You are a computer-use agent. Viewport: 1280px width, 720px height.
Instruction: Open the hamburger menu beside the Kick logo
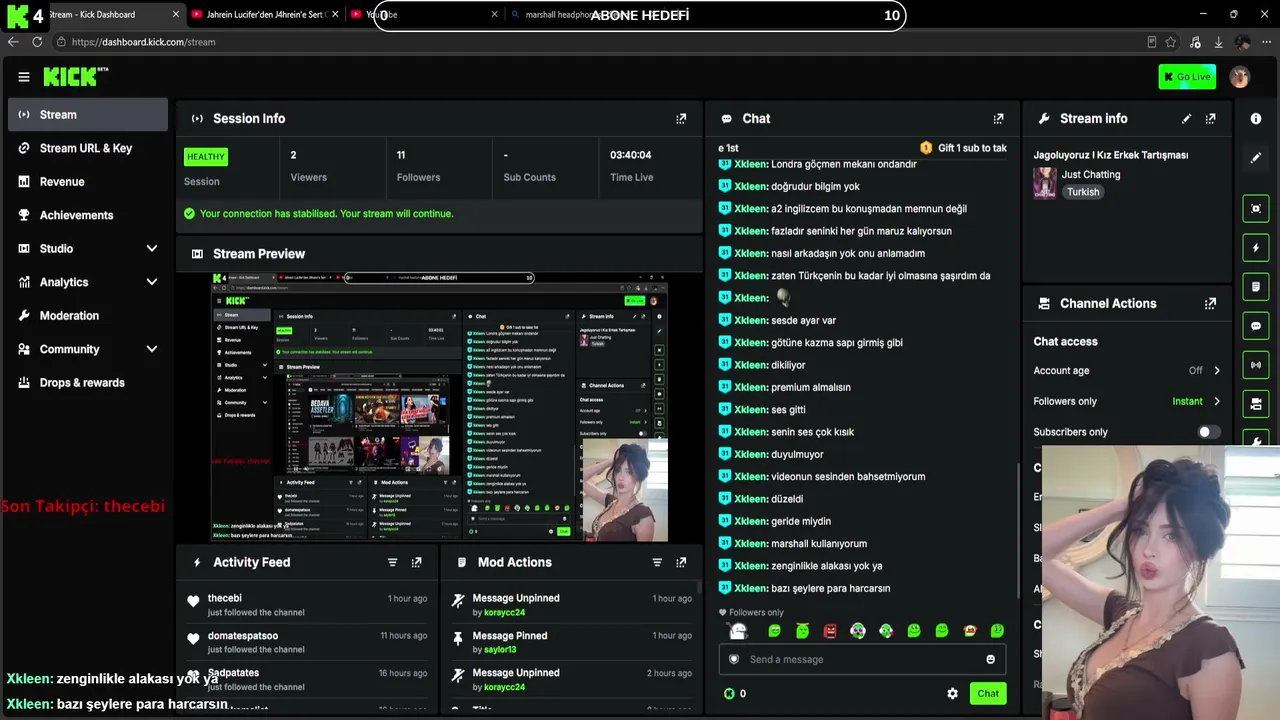pyautogui.click(x=24, y=77)
